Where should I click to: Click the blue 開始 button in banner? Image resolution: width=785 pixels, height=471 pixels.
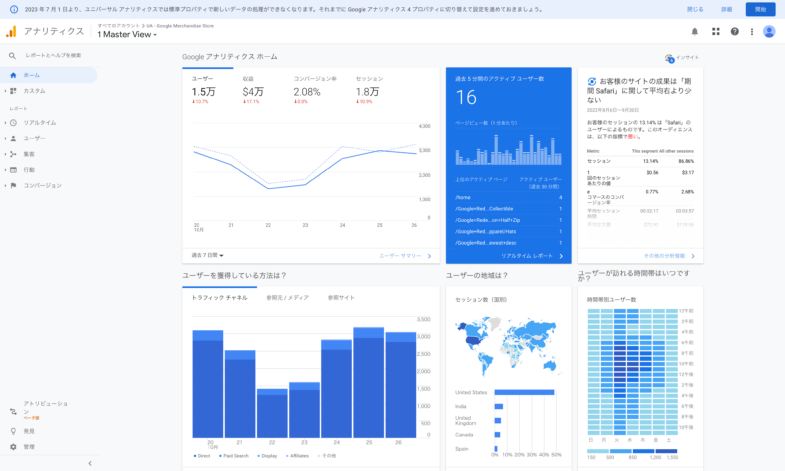pos(760,9)
